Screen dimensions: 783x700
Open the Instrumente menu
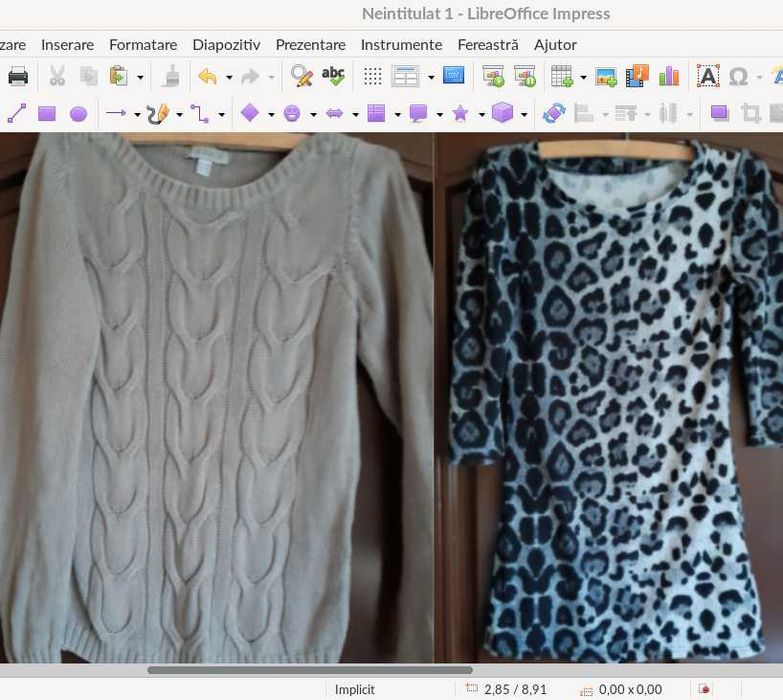(x=401, y=44)
